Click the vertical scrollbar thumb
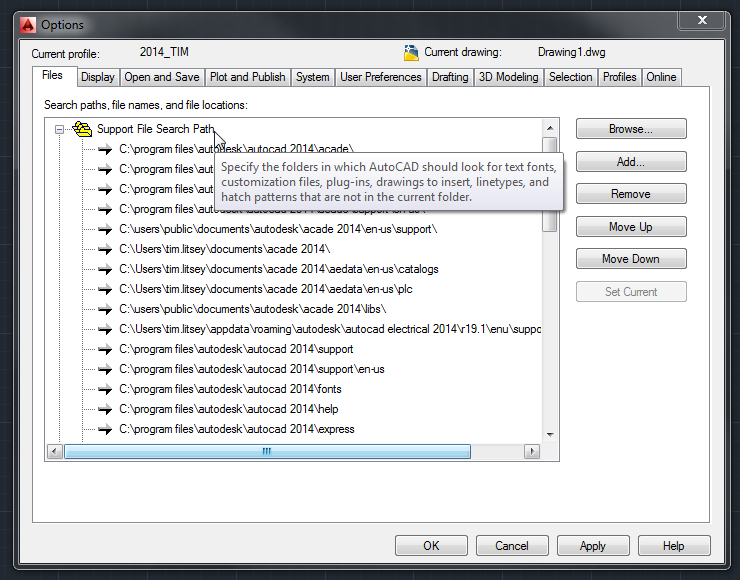 (x=550, y=184)
